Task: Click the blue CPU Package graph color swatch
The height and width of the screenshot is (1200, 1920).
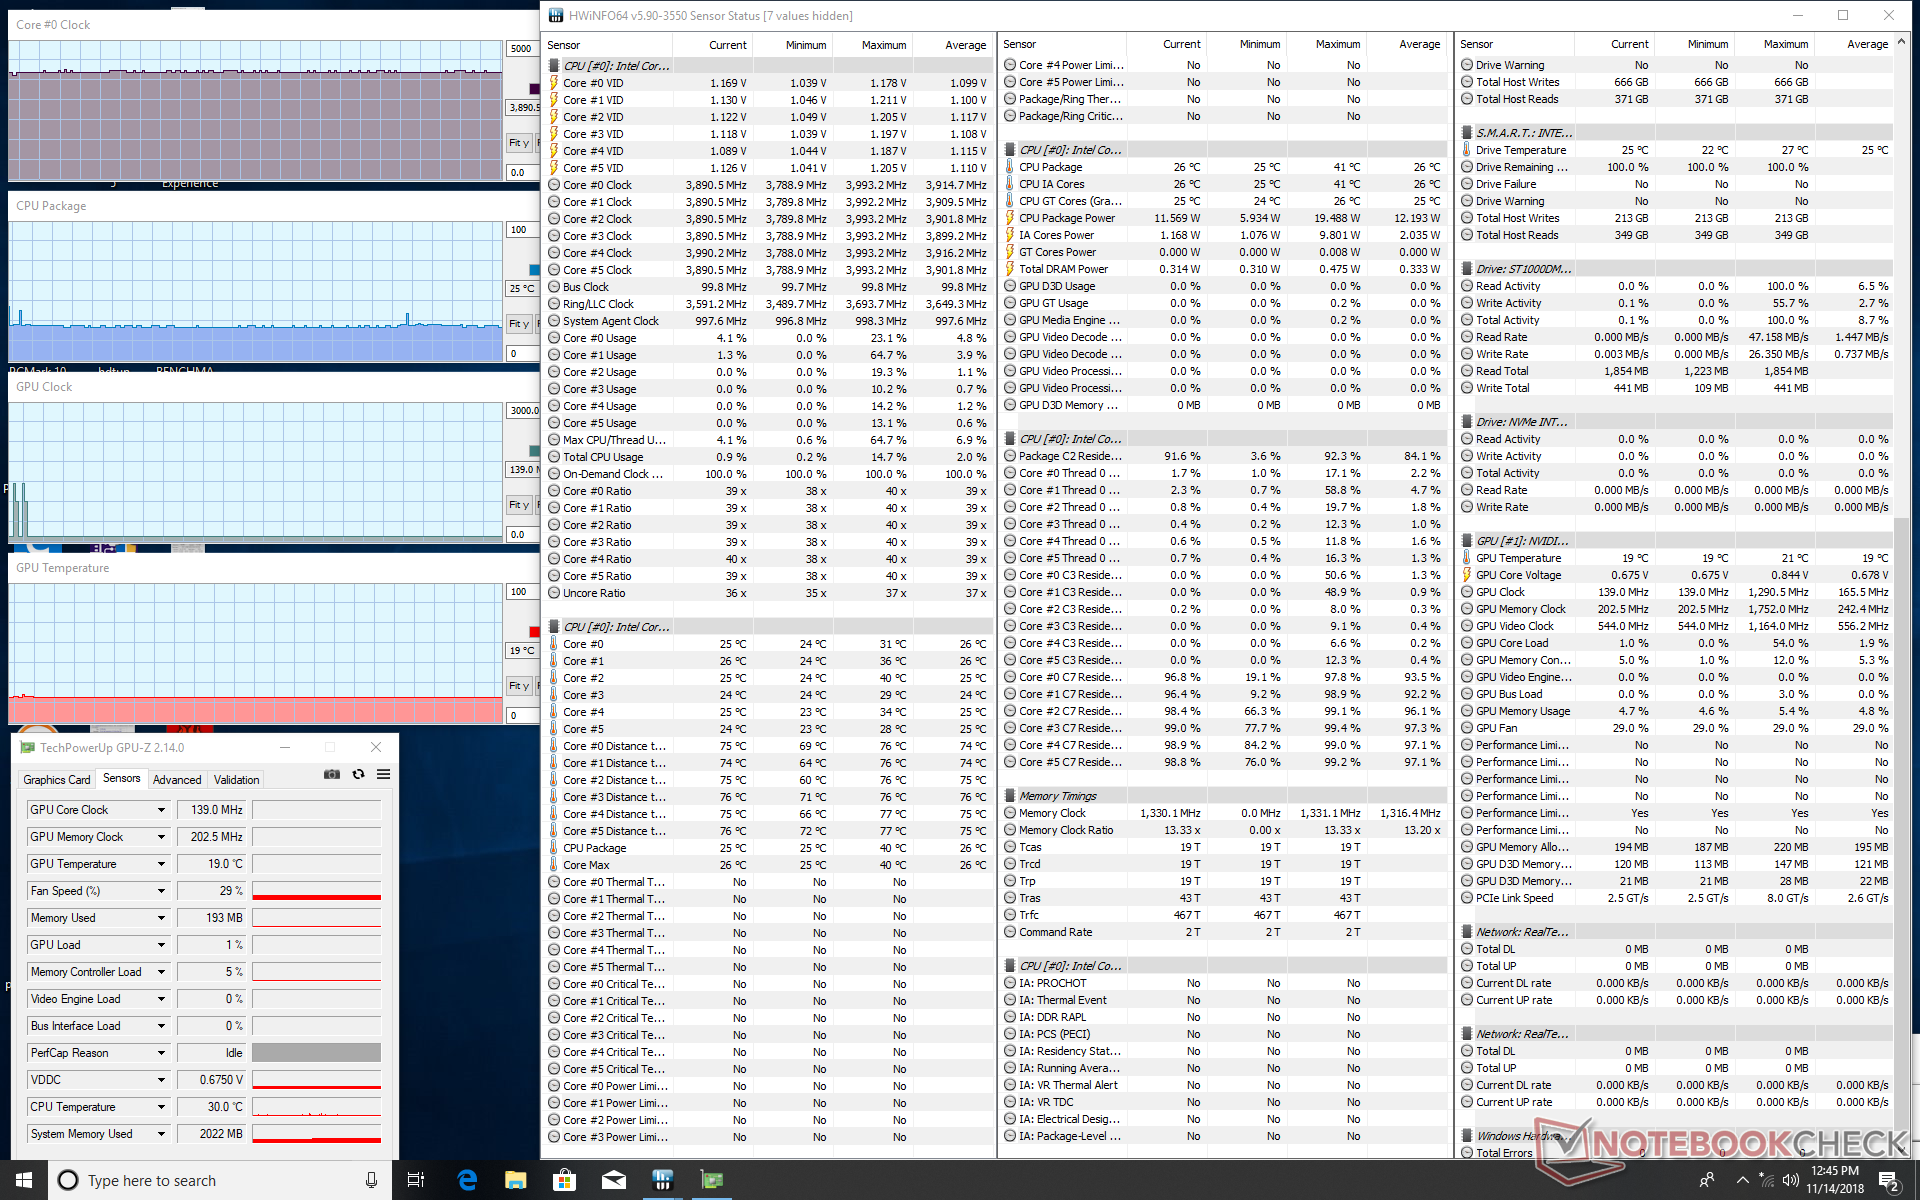Action: [534, 270]
